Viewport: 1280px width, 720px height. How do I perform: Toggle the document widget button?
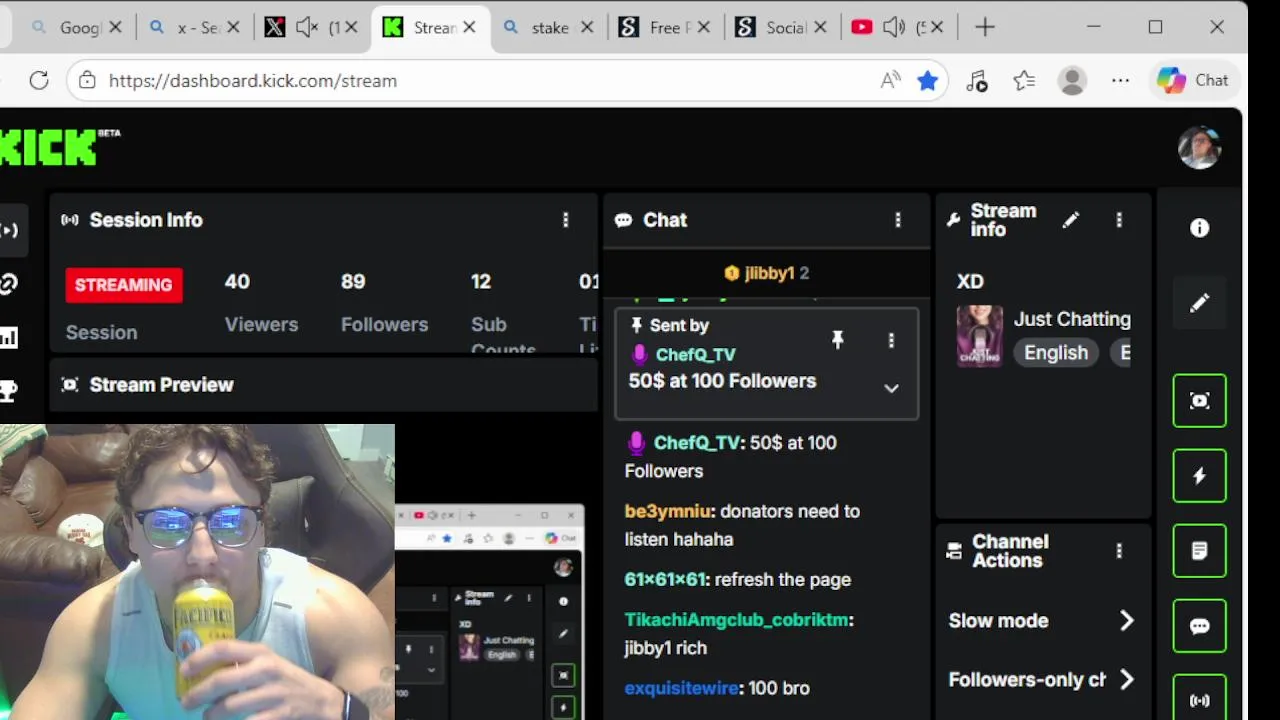(1200, 551)
